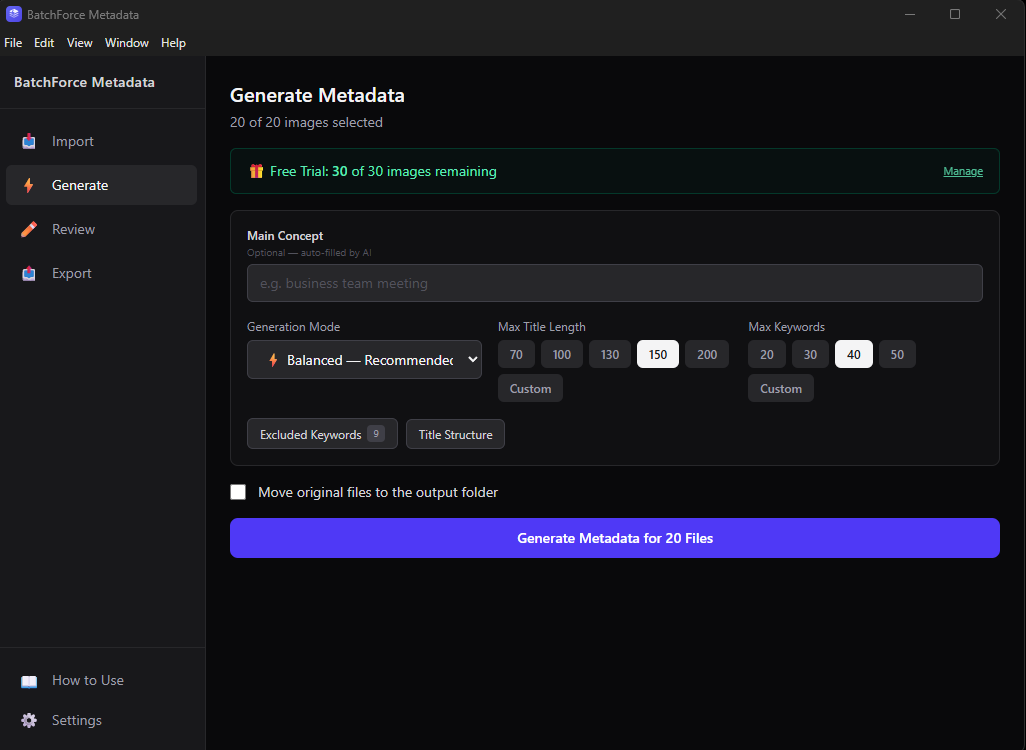Select 200 as max title length
1026x750 pixels.
pos(706,354)
